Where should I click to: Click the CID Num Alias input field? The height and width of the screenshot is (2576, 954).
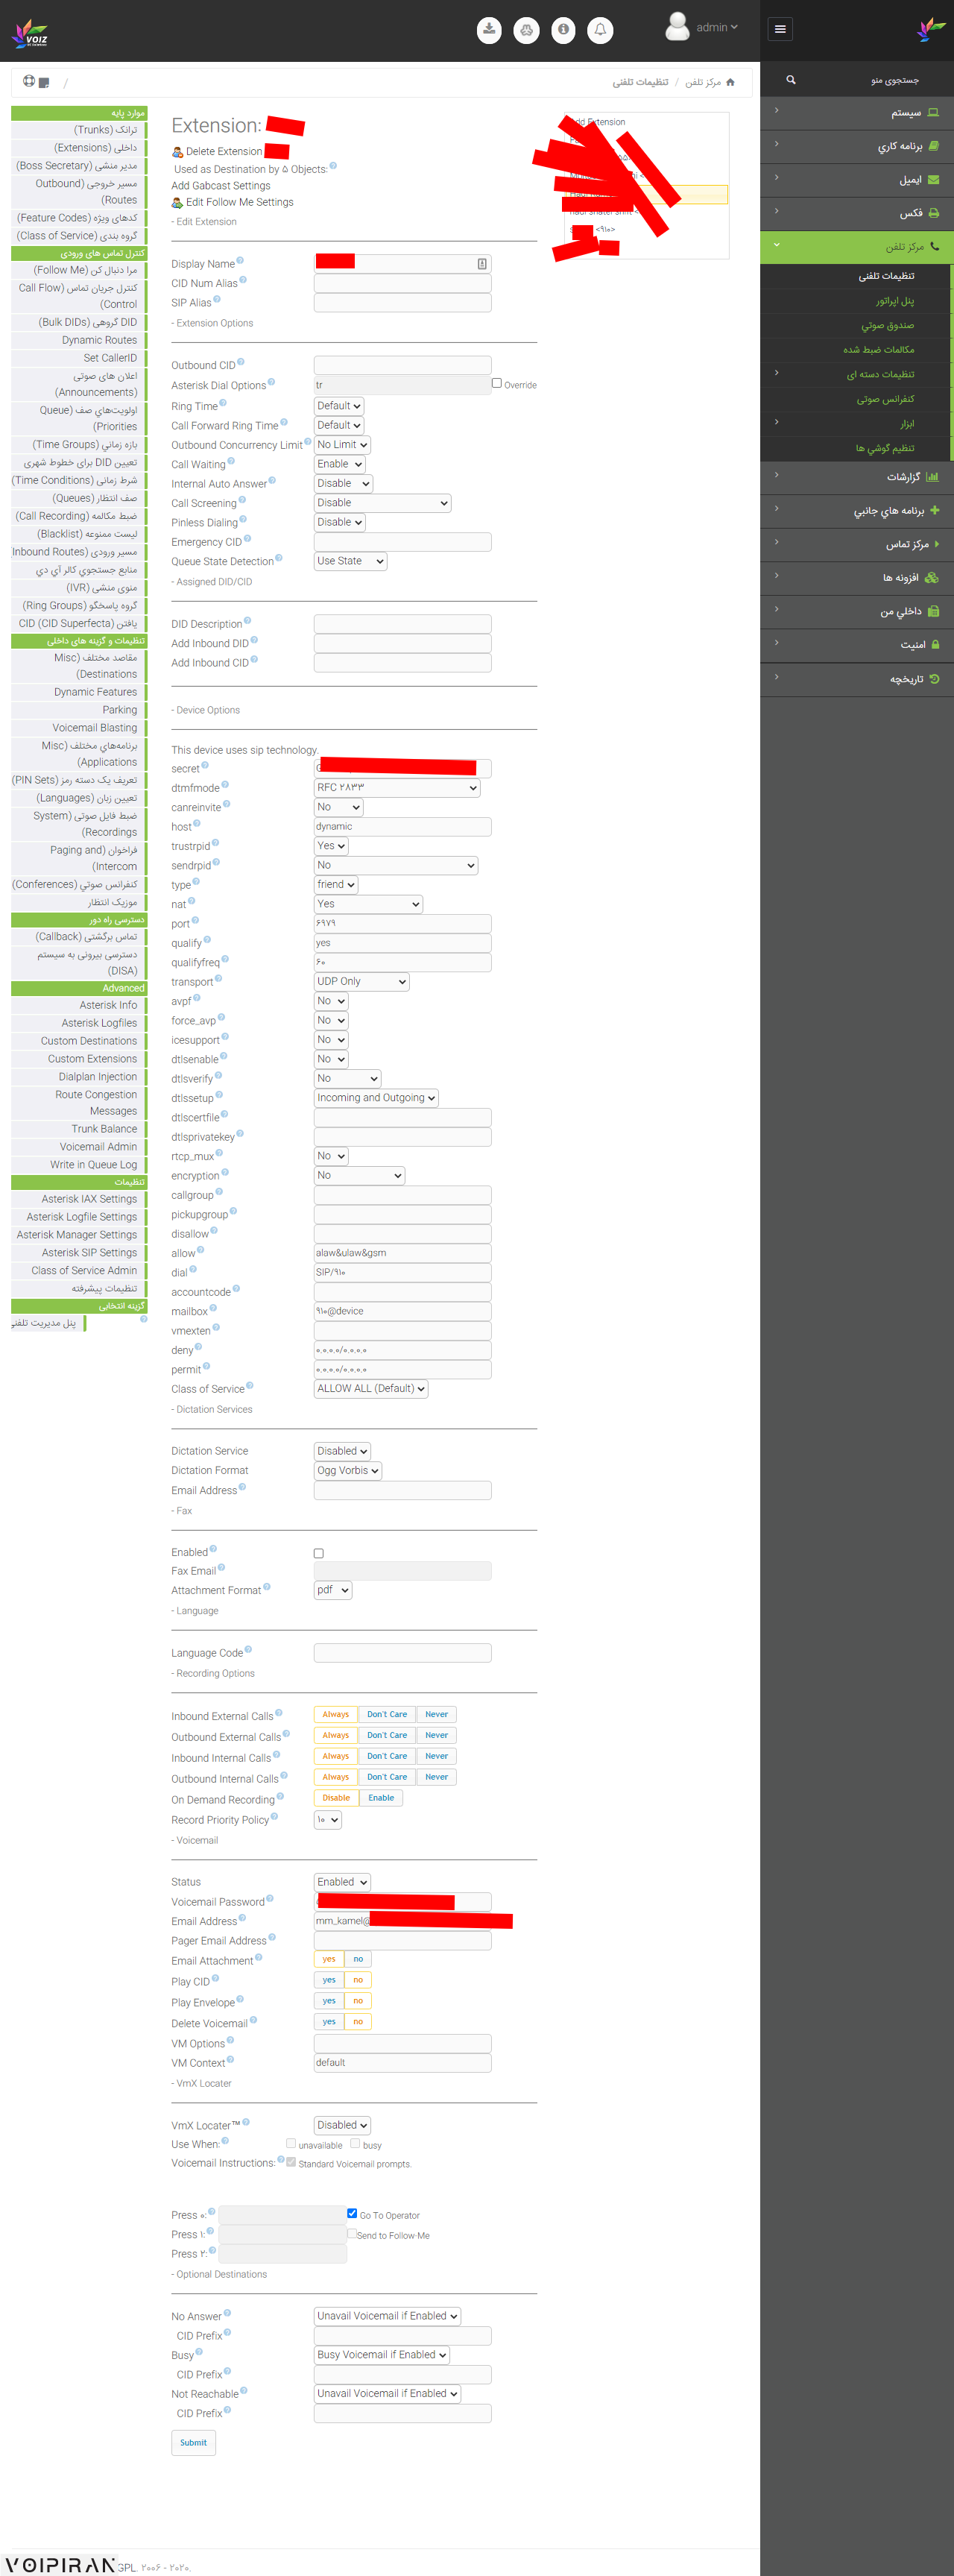tap(403, 283)
